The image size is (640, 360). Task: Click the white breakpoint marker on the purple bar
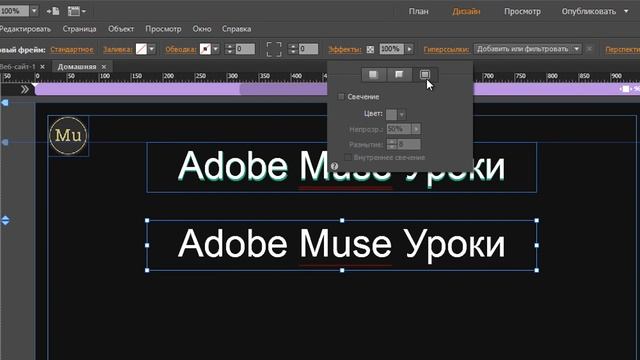625,89
